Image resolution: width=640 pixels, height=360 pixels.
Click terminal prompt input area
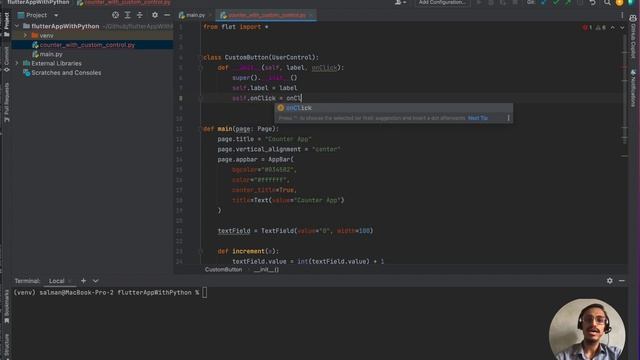pyautogui.click(x=204, y=292)
